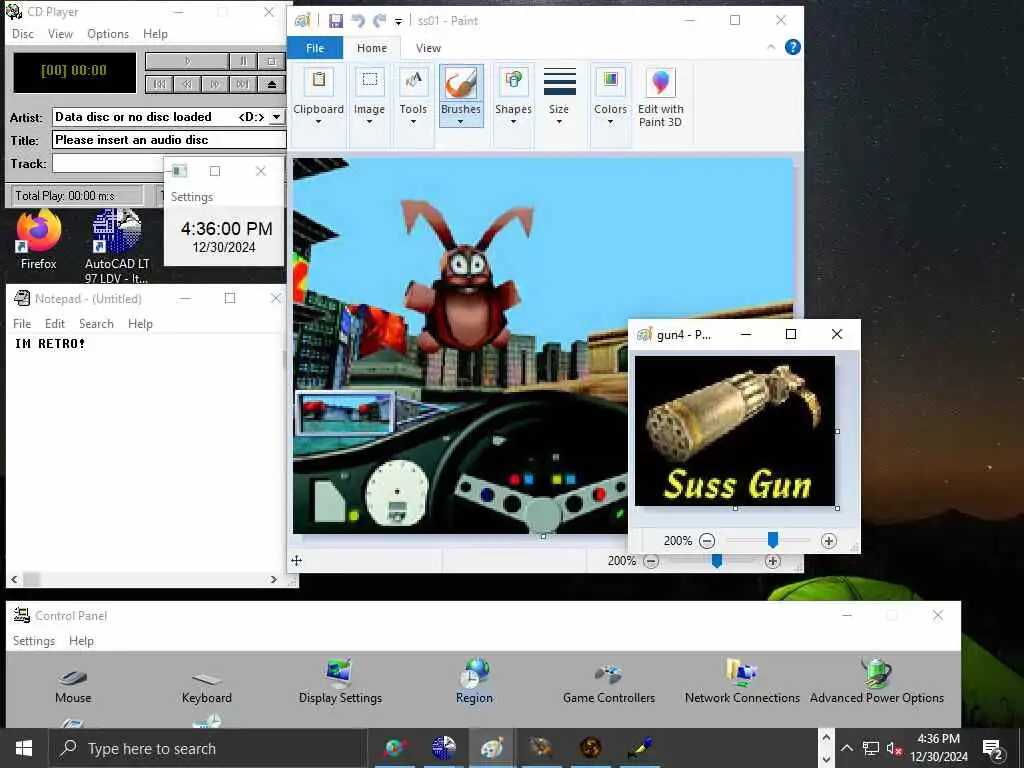The width and height of the screenshot is (1024, 768).
Task: Expand the Image group dropdown in Paint
Action: 369,121
